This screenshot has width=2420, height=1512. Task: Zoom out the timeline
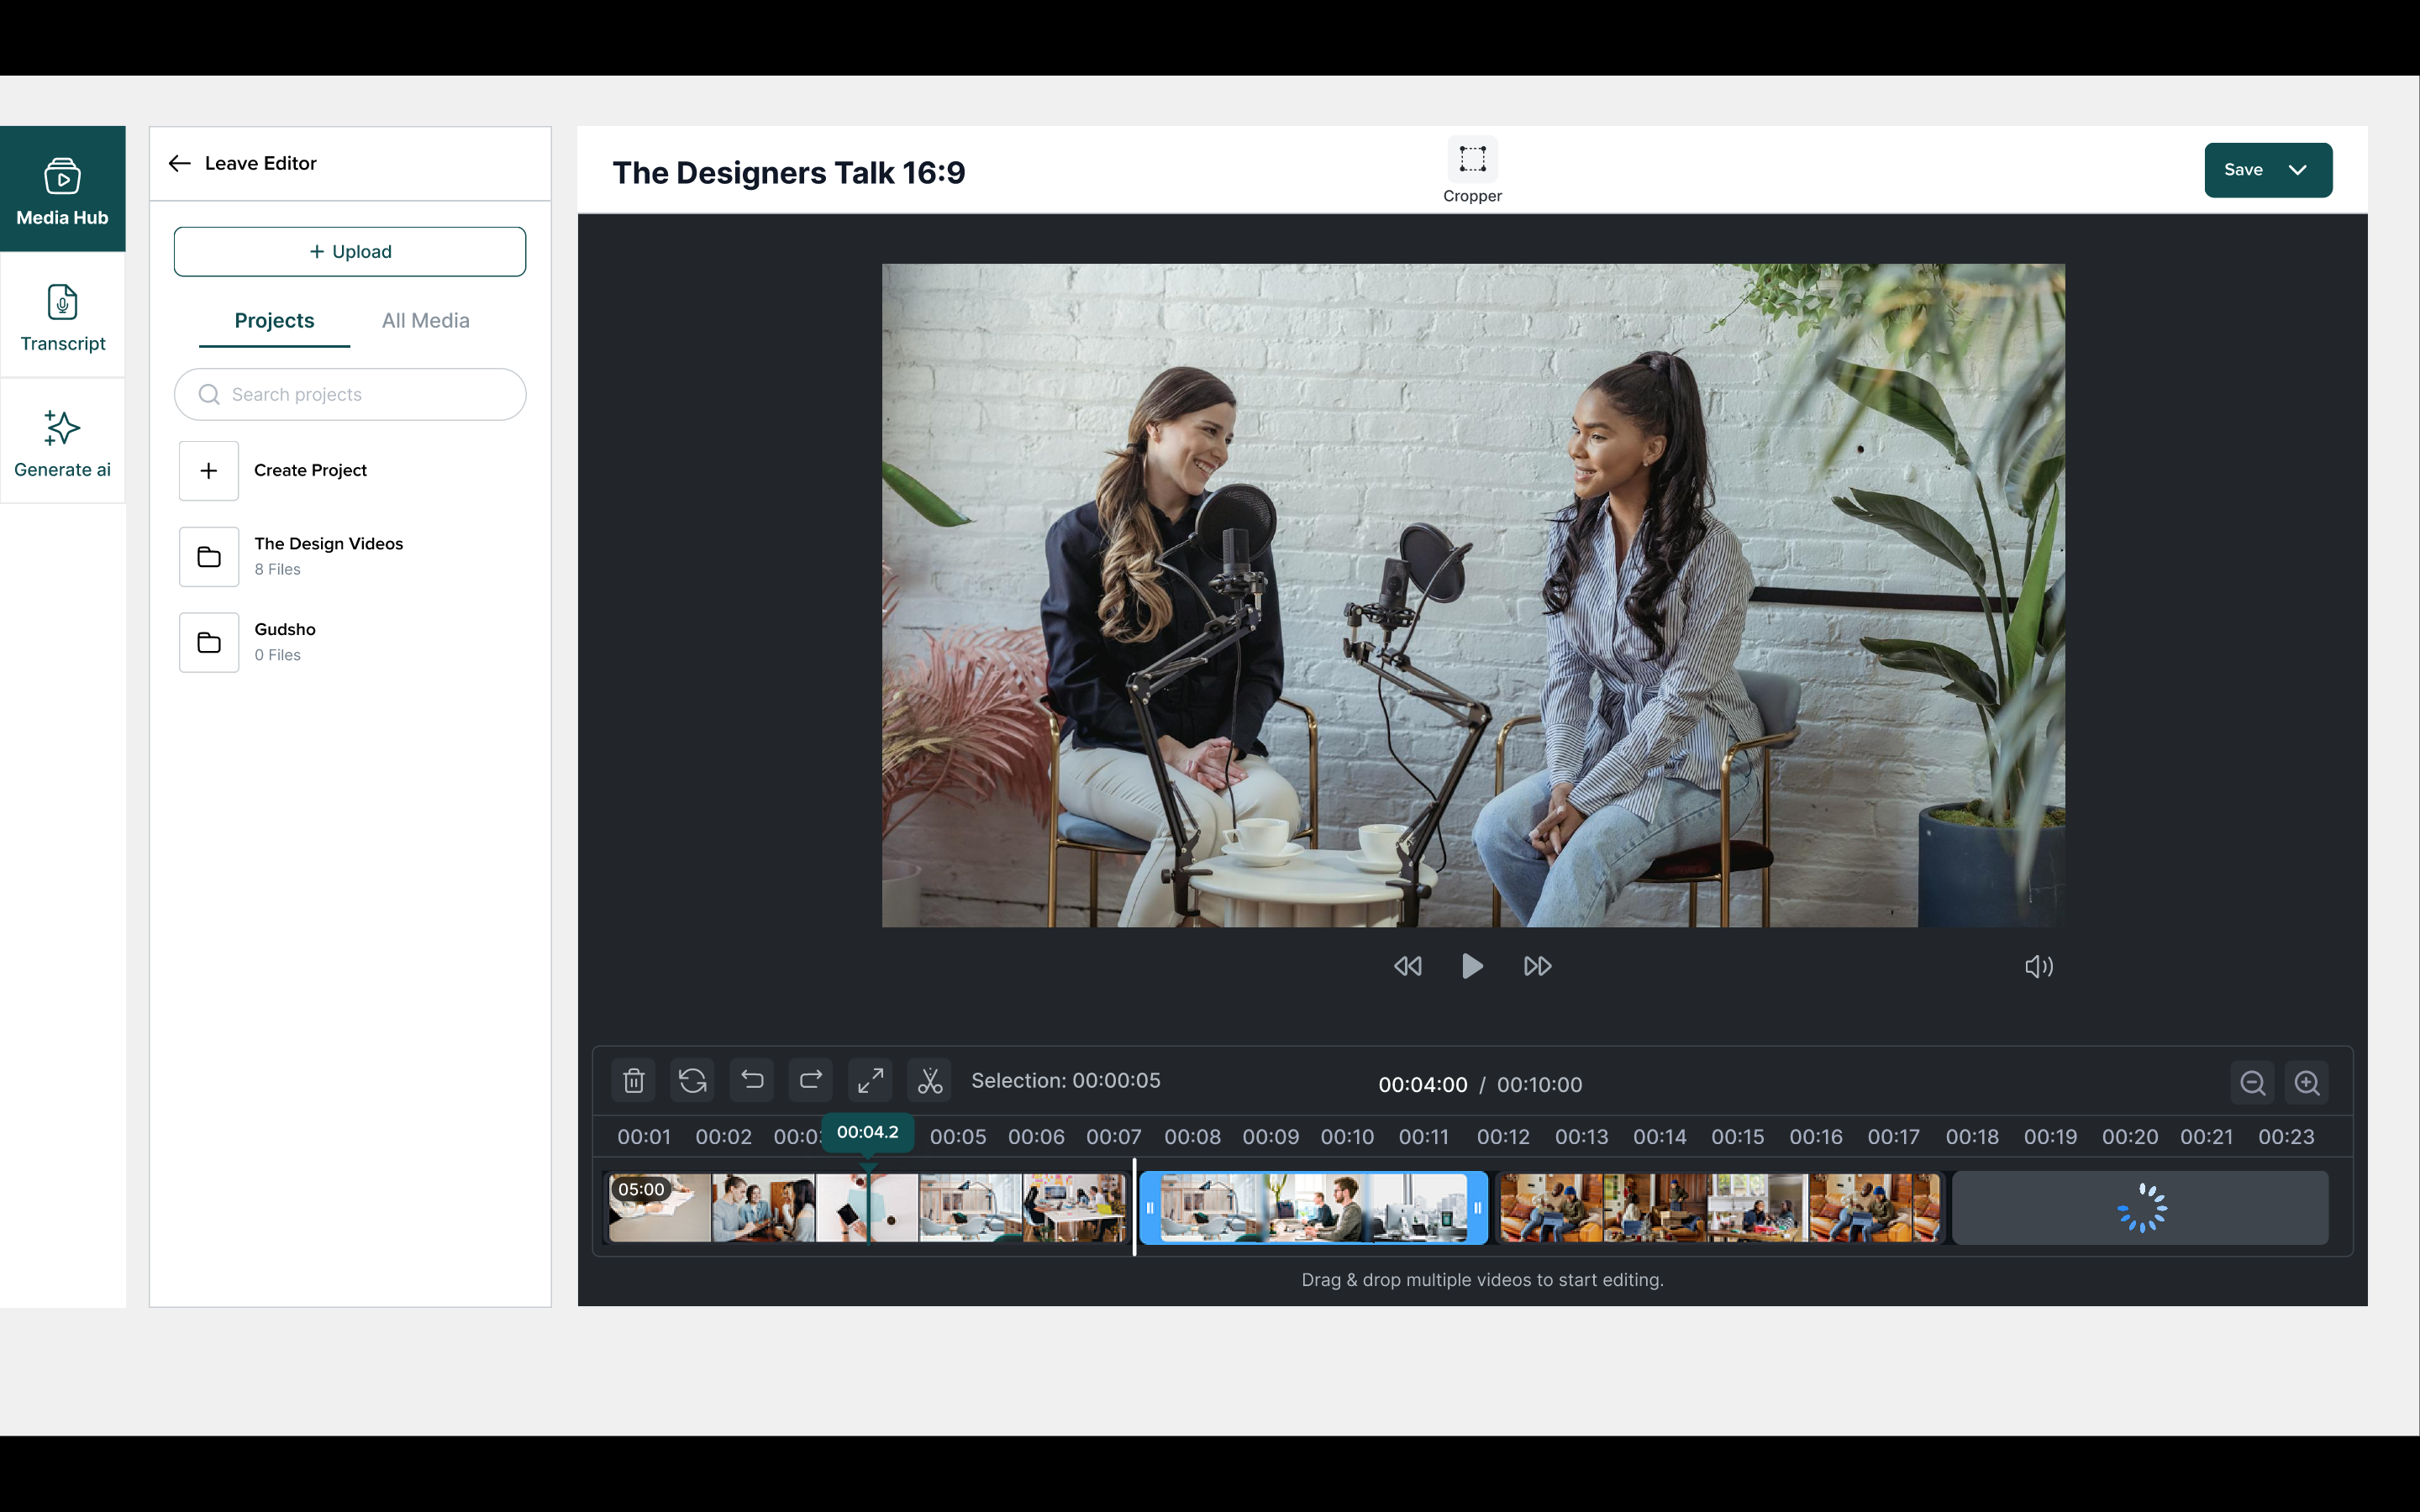tap(2252, 1083)
